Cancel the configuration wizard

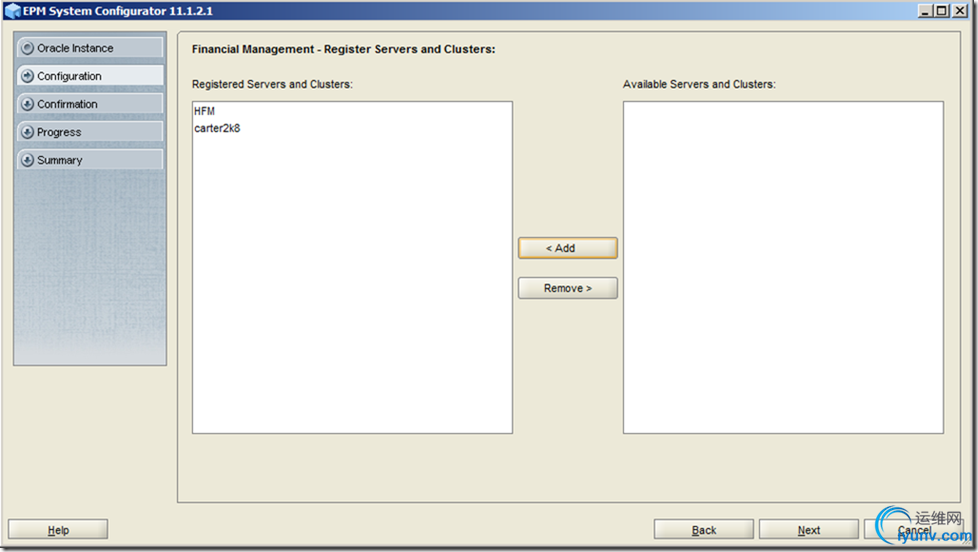[914, 530]
